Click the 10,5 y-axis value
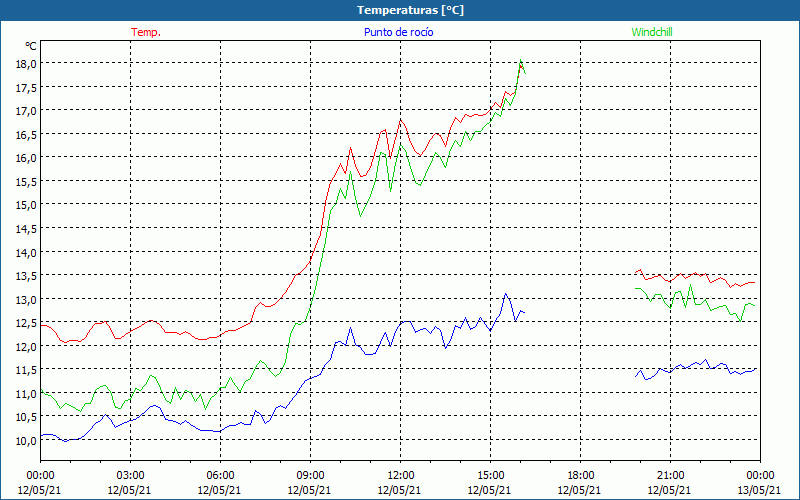The image size is (800, 500). coord(26,417)
